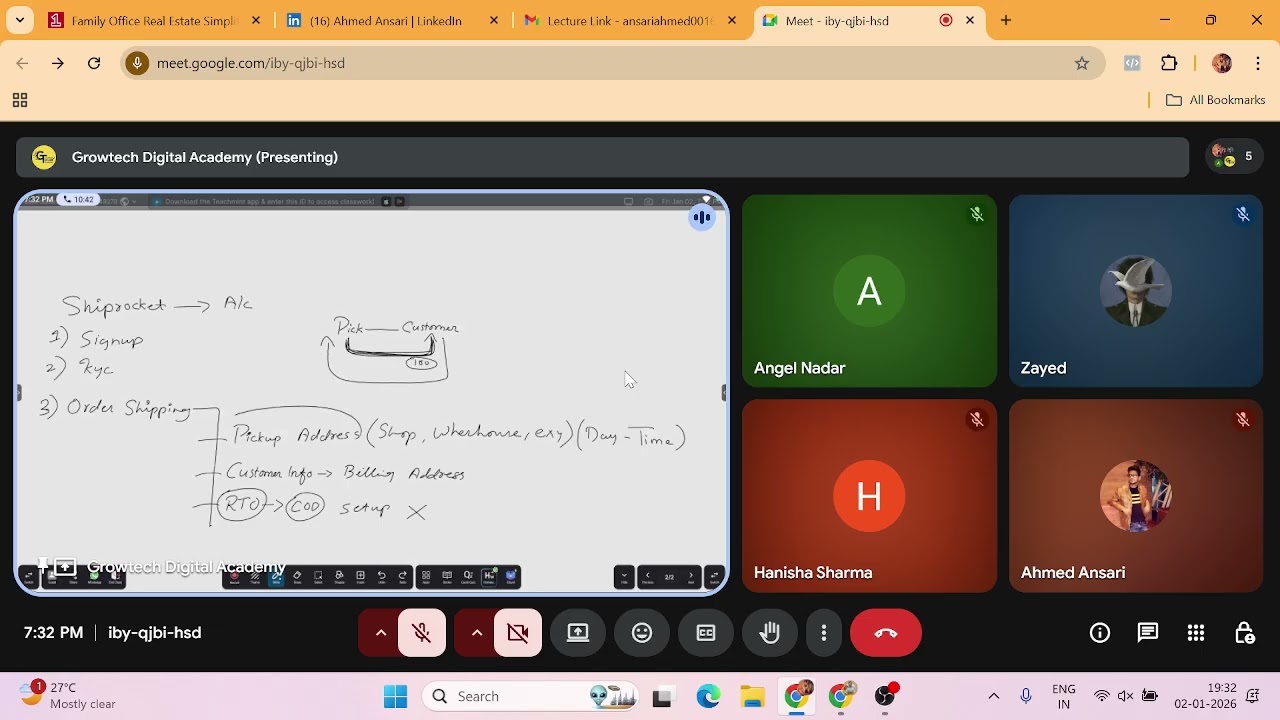Toggle microphone mute in Meet controls
The height and width of the screenshot is (720, 1280).
point(422,633)
